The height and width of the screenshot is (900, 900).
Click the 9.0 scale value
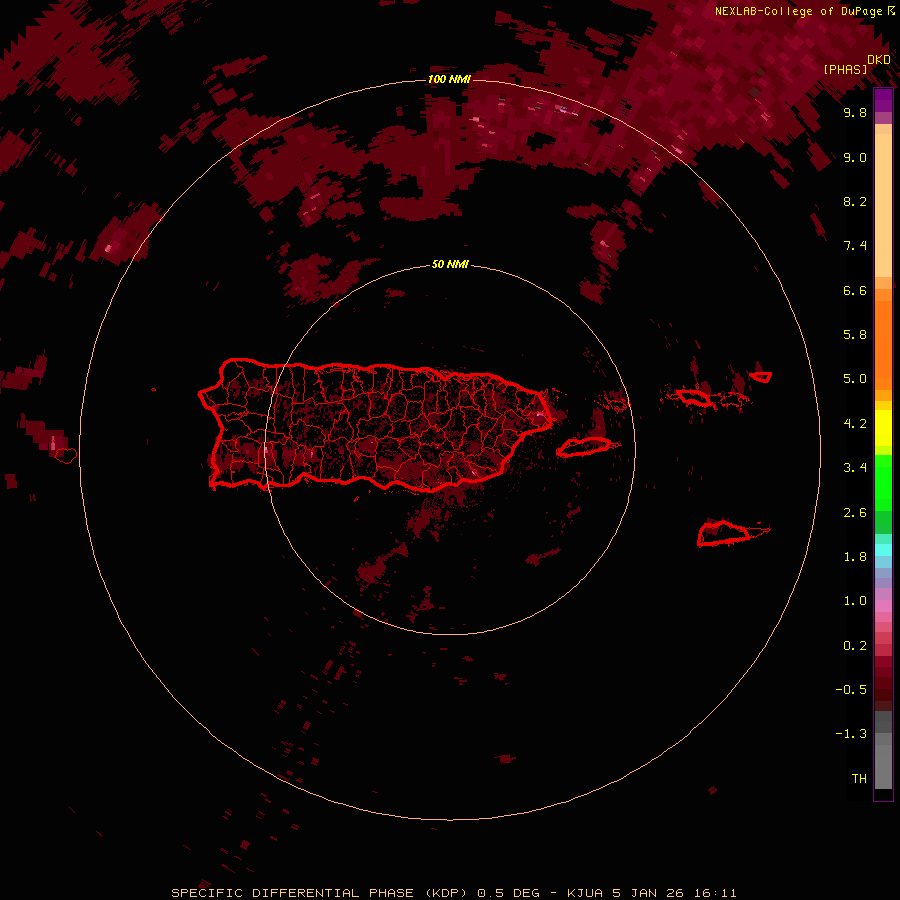point(855,157)
